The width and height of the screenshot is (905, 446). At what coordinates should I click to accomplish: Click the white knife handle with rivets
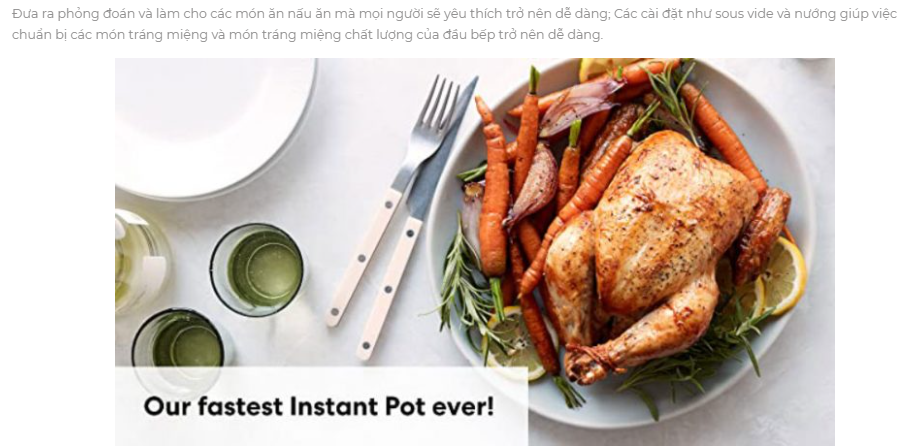coord(390,288)
